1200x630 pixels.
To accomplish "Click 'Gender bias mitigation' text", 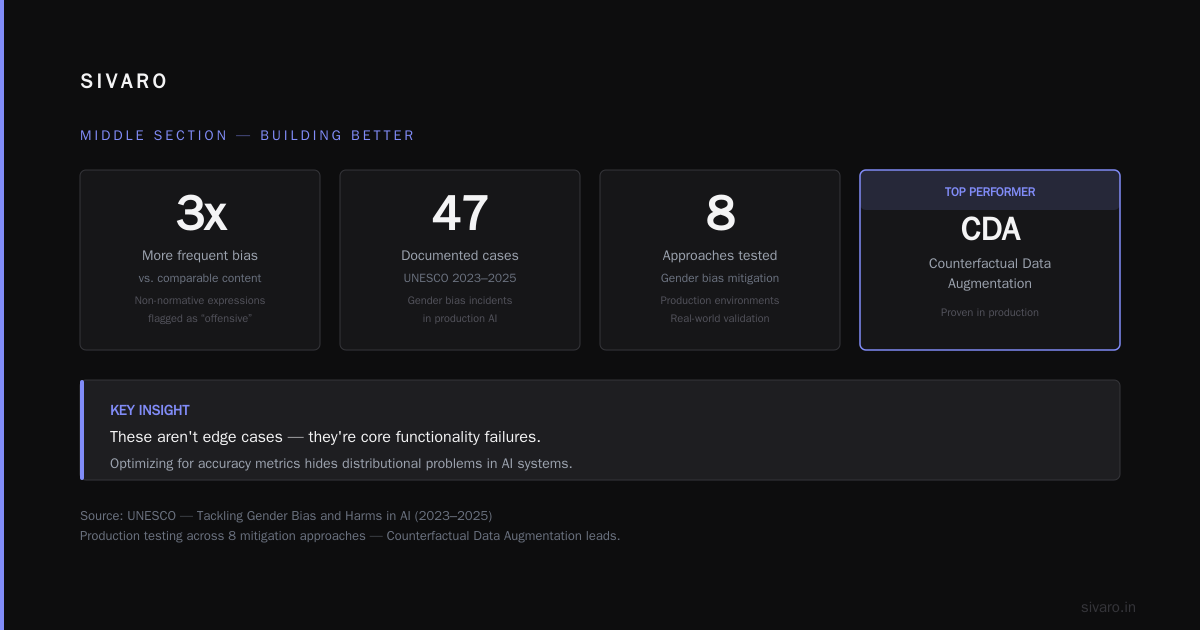I will [720, 278].
